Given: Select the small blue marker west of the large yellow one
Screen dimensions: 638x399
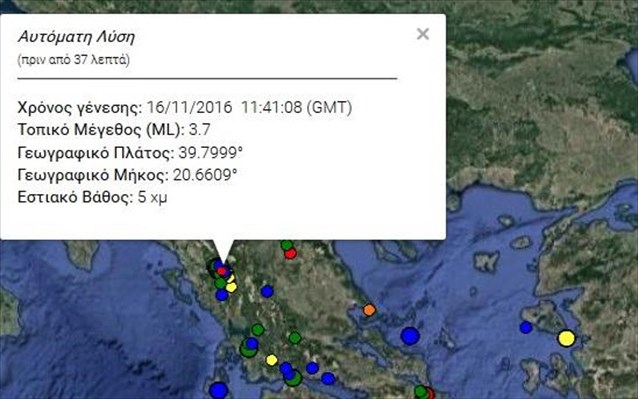Looking at the screenshot, I should point(526,327).
